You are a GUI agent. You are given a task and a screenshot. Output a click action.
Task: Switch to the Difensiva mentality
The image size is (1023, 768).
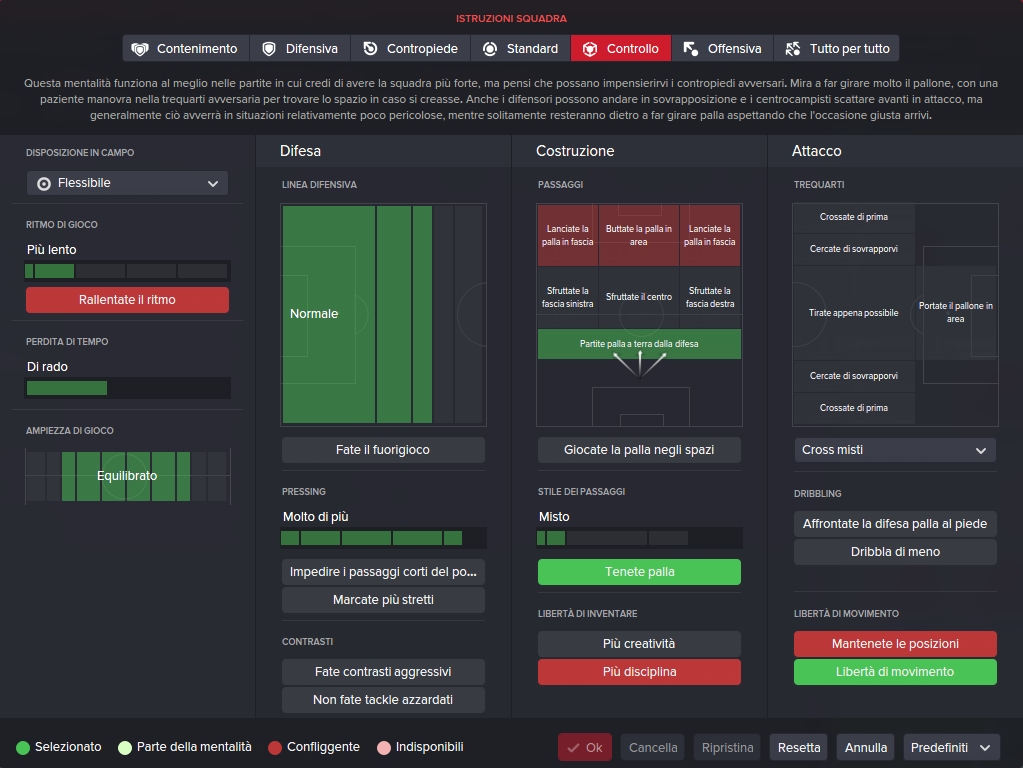(x=300, y=49)
